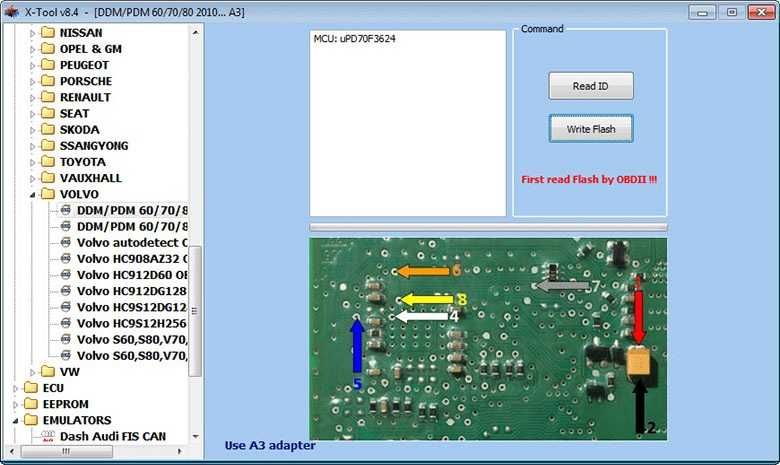Select the OPEL & GM folder icon

pyautogui.click(x=48, y=48)
